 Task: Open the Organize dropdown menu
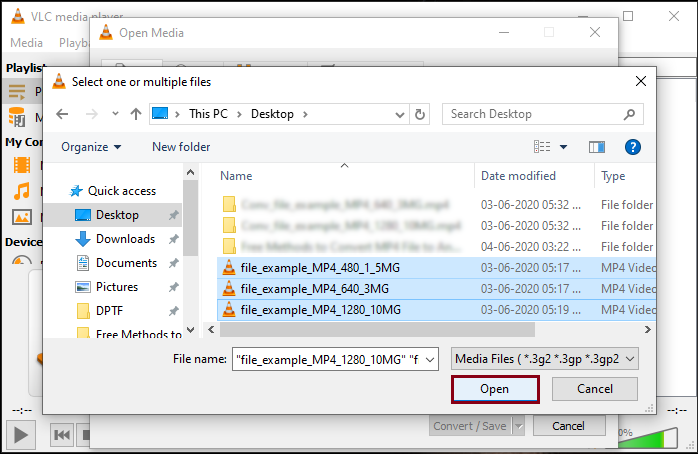click(x=91, y=147)
